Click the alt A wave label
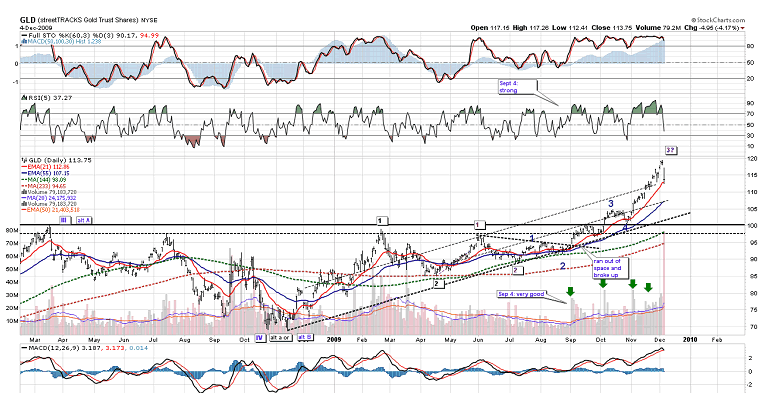 point(84,220)
